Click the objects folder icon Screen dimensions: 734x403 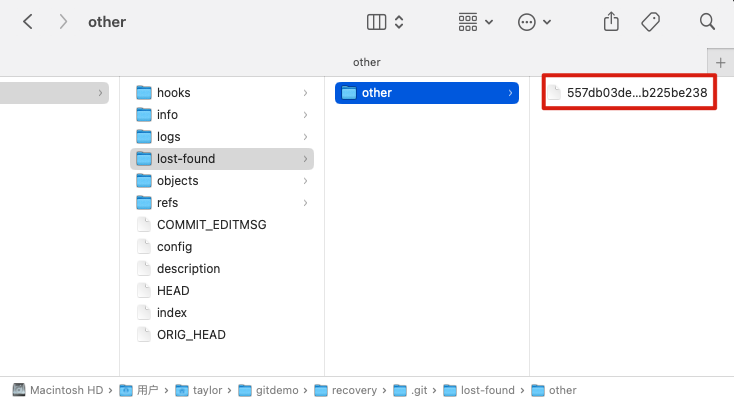click(x=144, y=181)
